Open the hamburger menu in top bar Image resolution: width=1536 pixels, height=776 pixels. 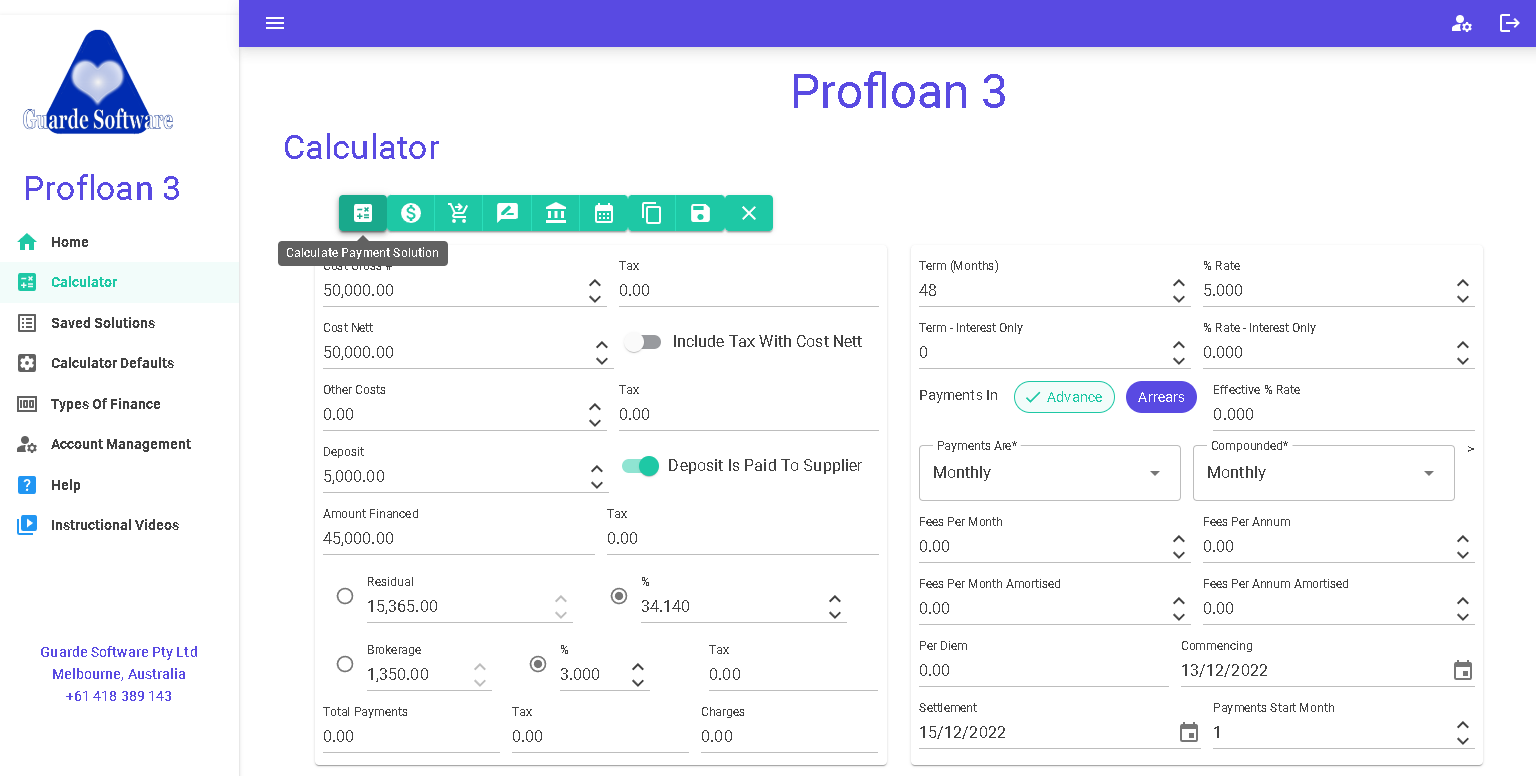(275, 23)
